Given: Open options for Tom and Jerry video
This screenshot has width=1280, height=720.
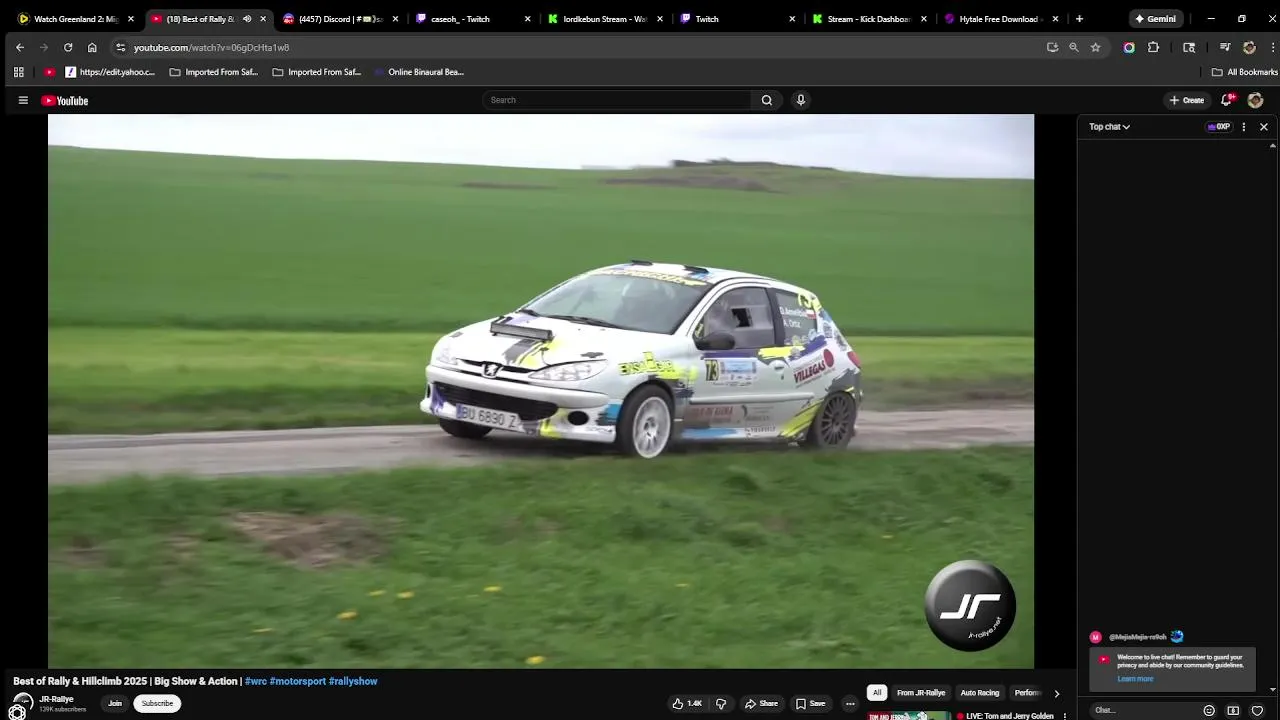Looking at the screenshot, I should click(x=1065, y=716).
